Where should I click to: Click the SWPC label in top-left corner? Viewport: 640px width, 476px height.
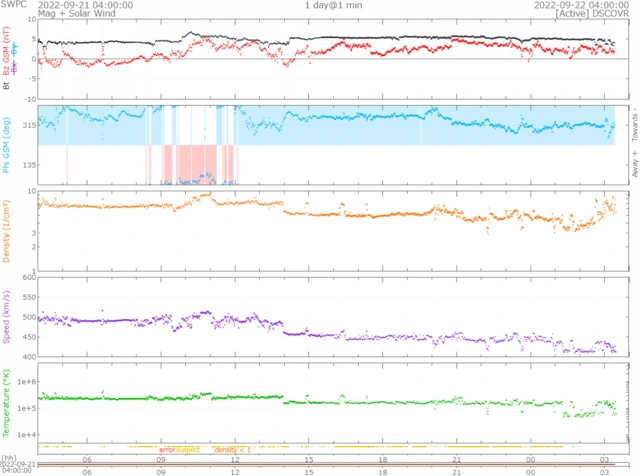(14, 5)
